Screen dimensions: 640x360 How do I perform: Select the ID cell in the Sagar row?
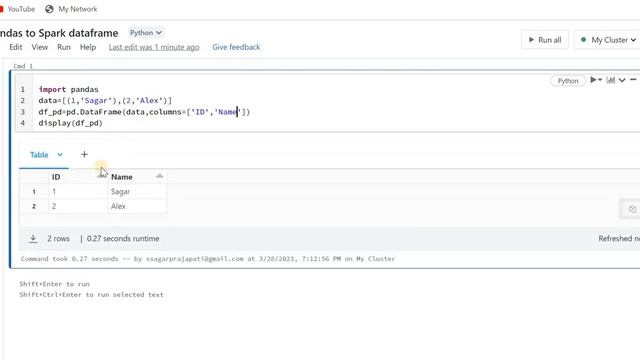[x=78, y=191]
